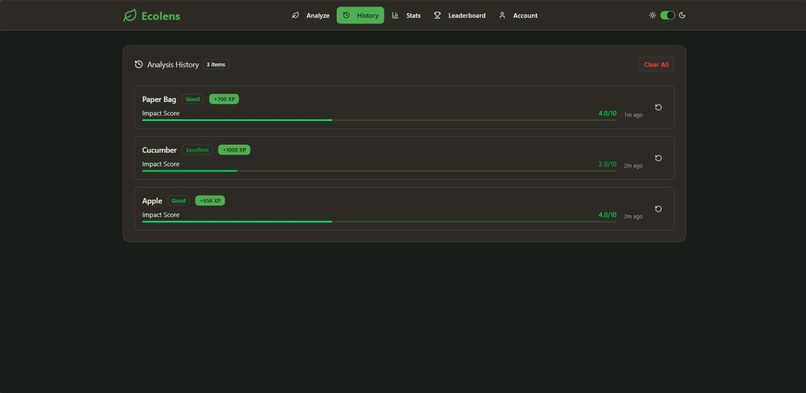Click the +1000 XP badge
This screenshot has height=393, width=806.
(234, 150)
